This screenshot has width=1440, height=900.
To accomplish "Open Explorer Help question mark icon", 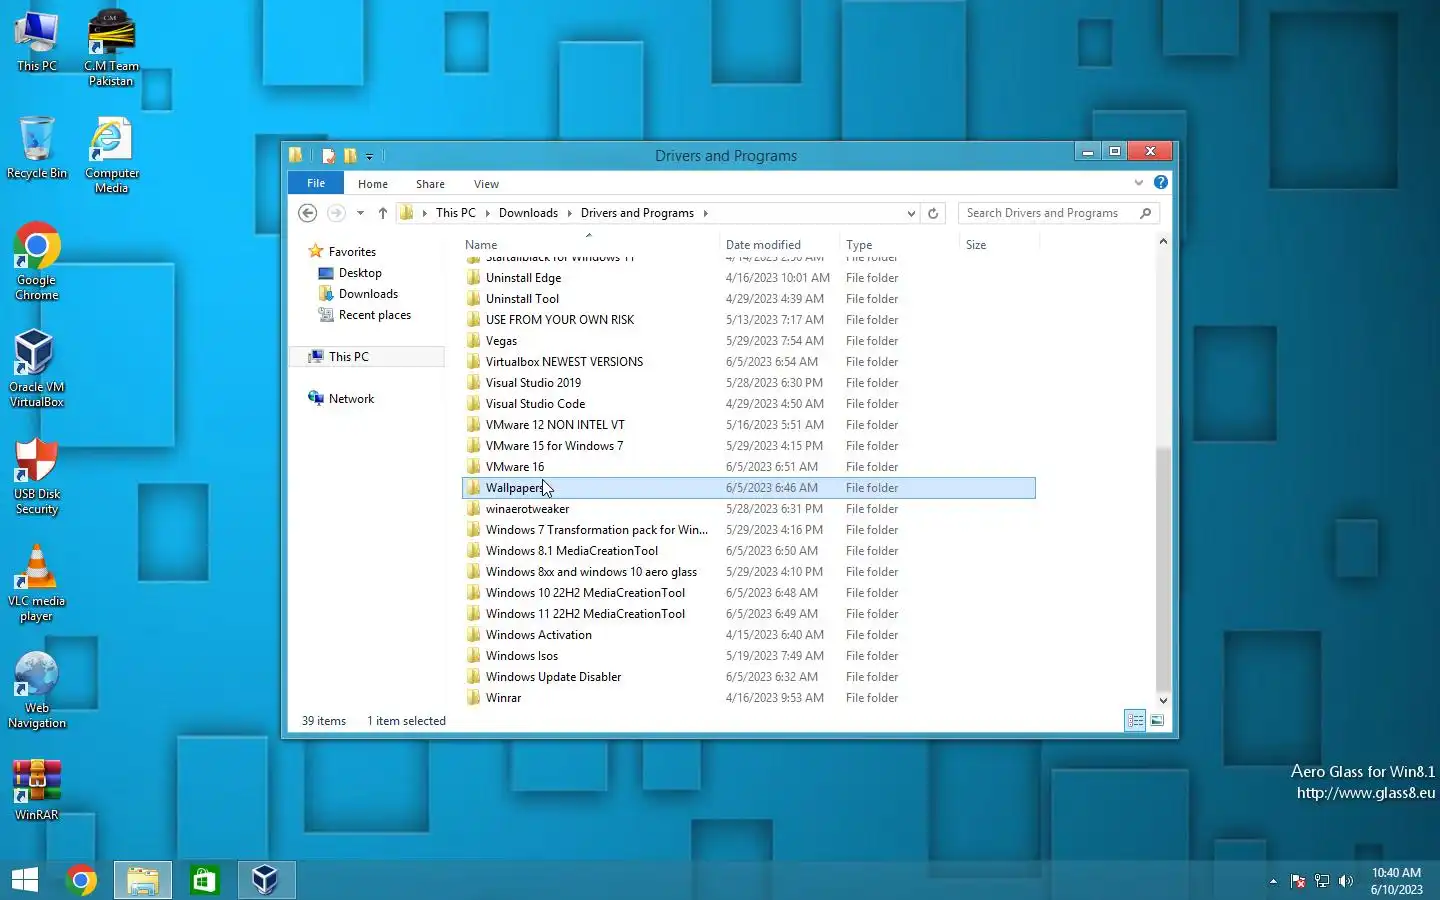I will click(1160, 182).
